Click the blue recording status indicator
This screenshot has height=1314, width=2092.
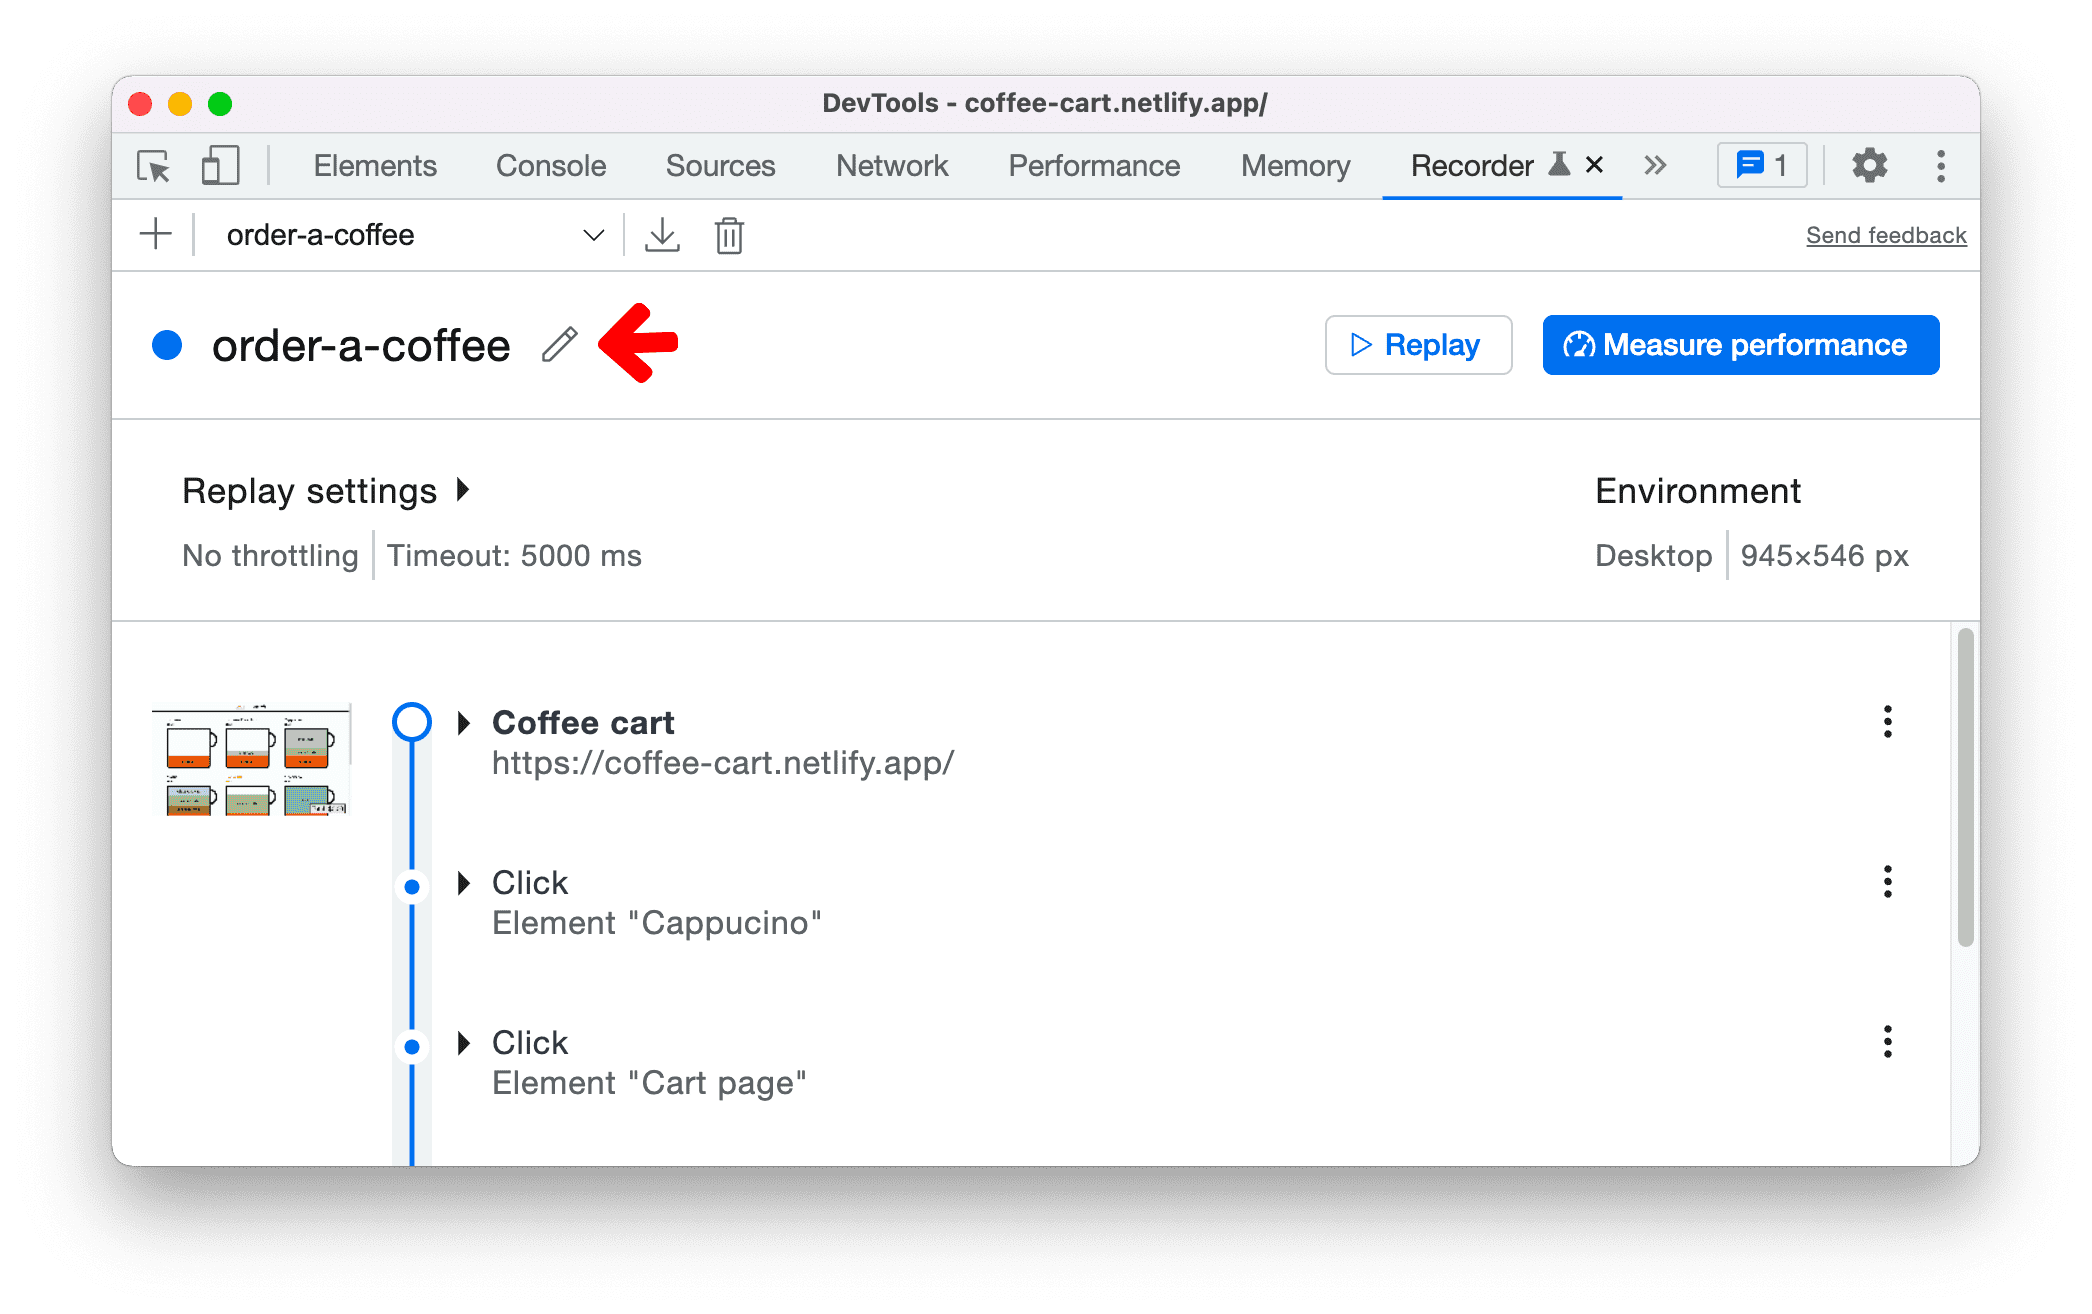tap(171, 342)
